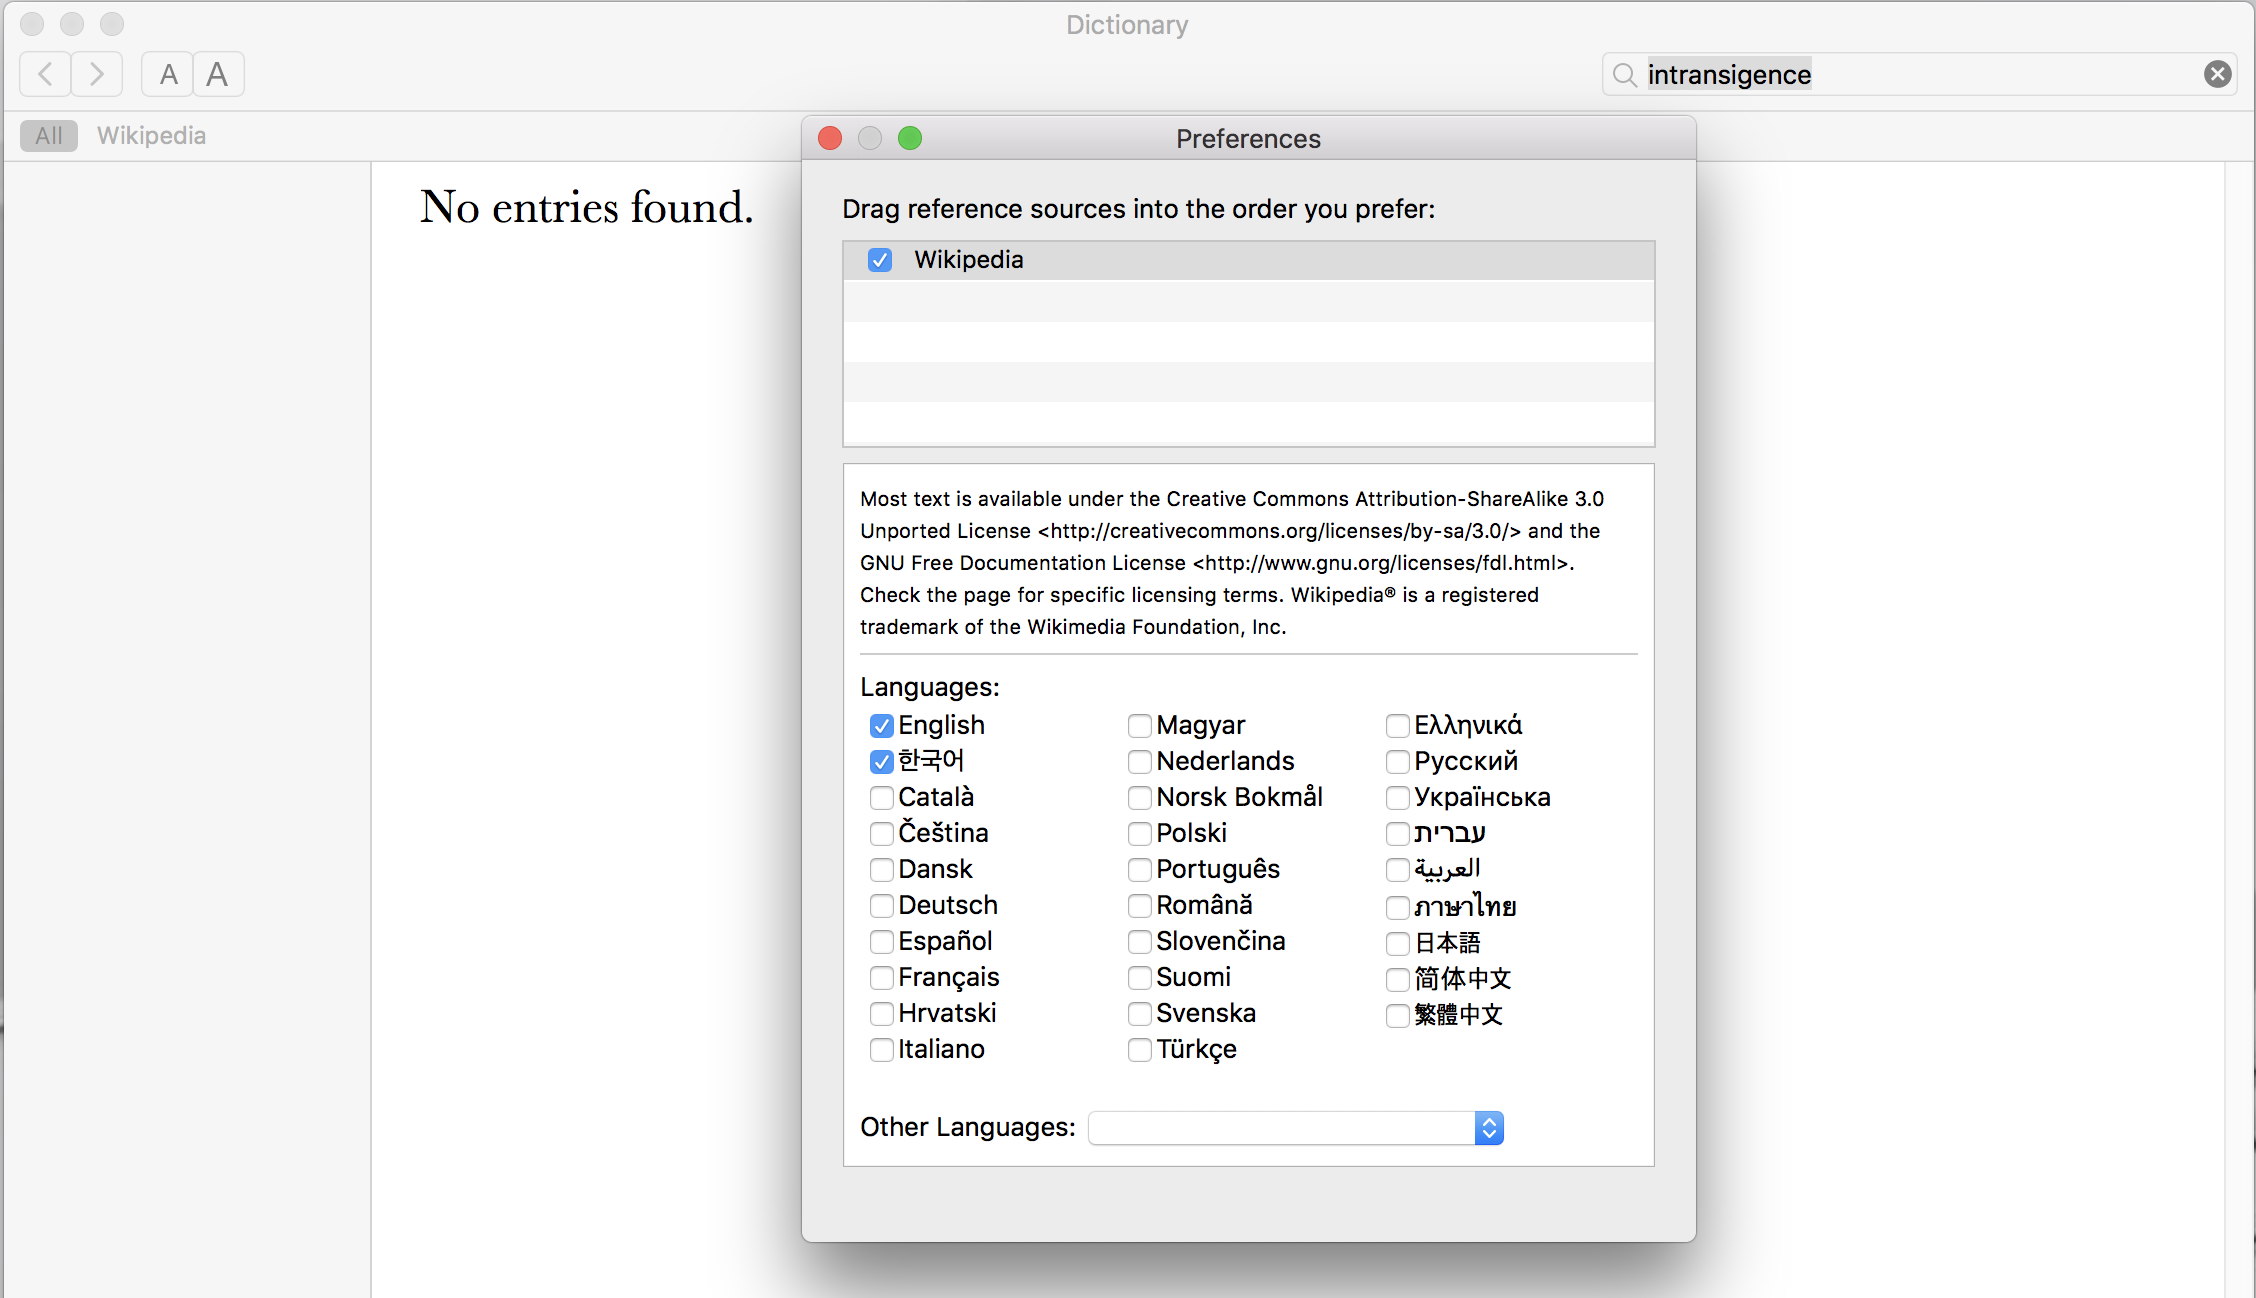Select the Wikipedia row in sources list
Screen dimensions: 2256x1298
1248,260
